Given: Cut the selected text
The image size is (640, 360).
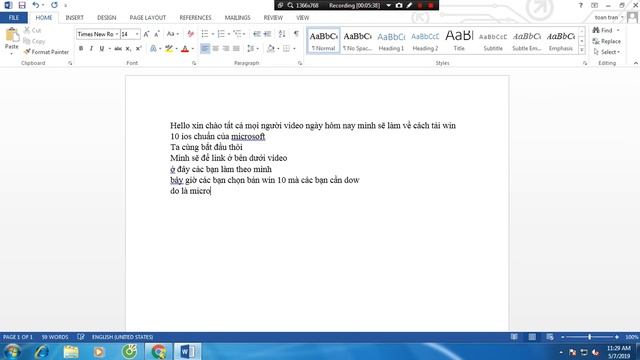Looking at the screenshot, I should [x=32, y=31].
